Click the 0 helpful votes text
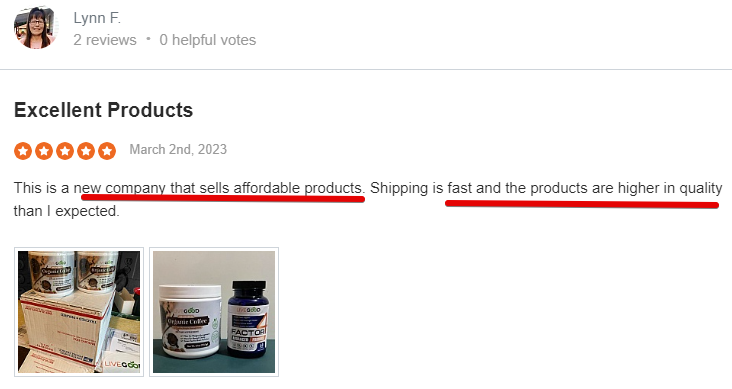 pos(208,40)
